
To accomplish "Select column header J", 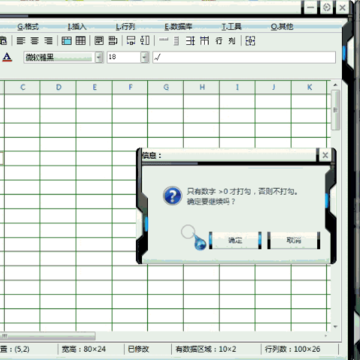I will coord(274,87).
